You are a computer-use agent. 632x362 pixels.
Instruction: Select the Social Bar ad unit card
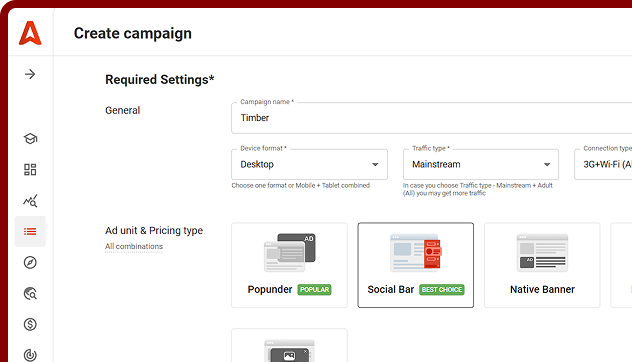click(416, 265)
